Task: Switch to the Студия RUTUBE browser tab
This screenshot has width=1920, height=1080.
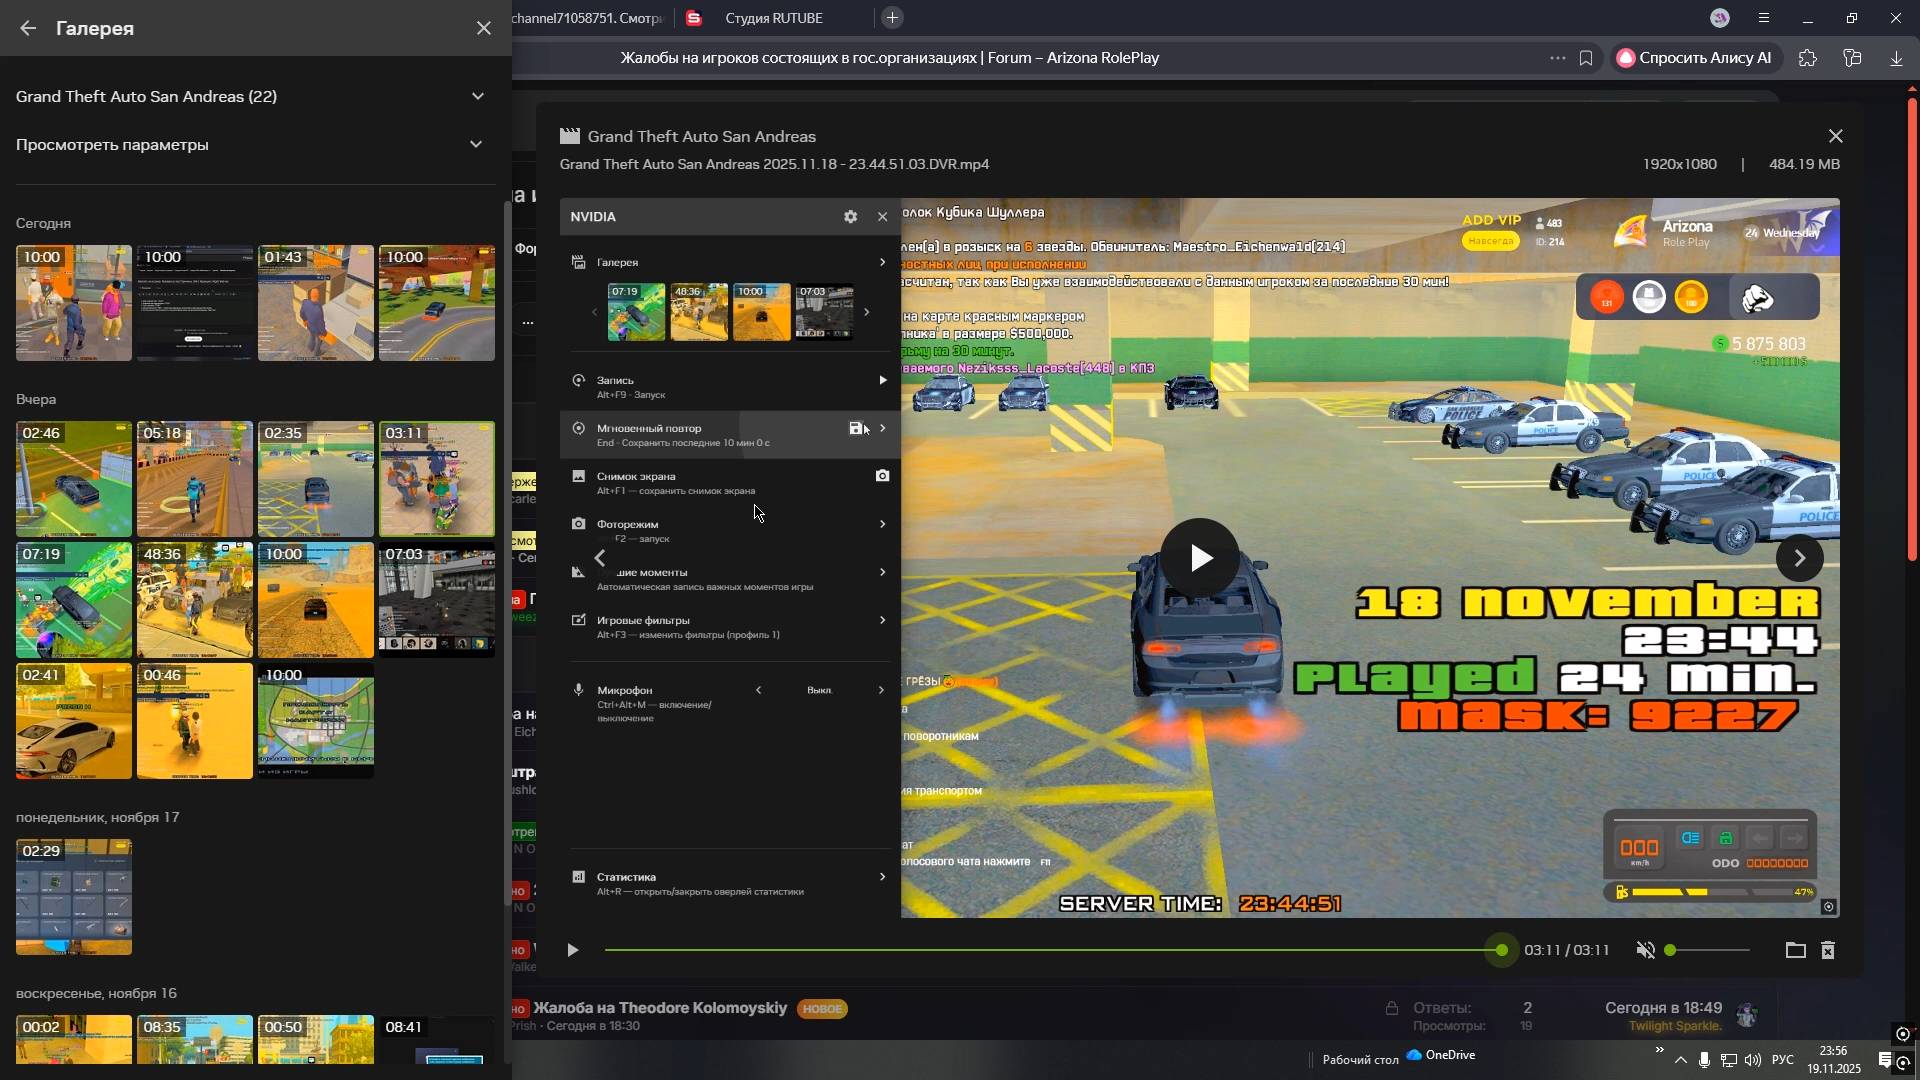Action: tap(773, 18)
